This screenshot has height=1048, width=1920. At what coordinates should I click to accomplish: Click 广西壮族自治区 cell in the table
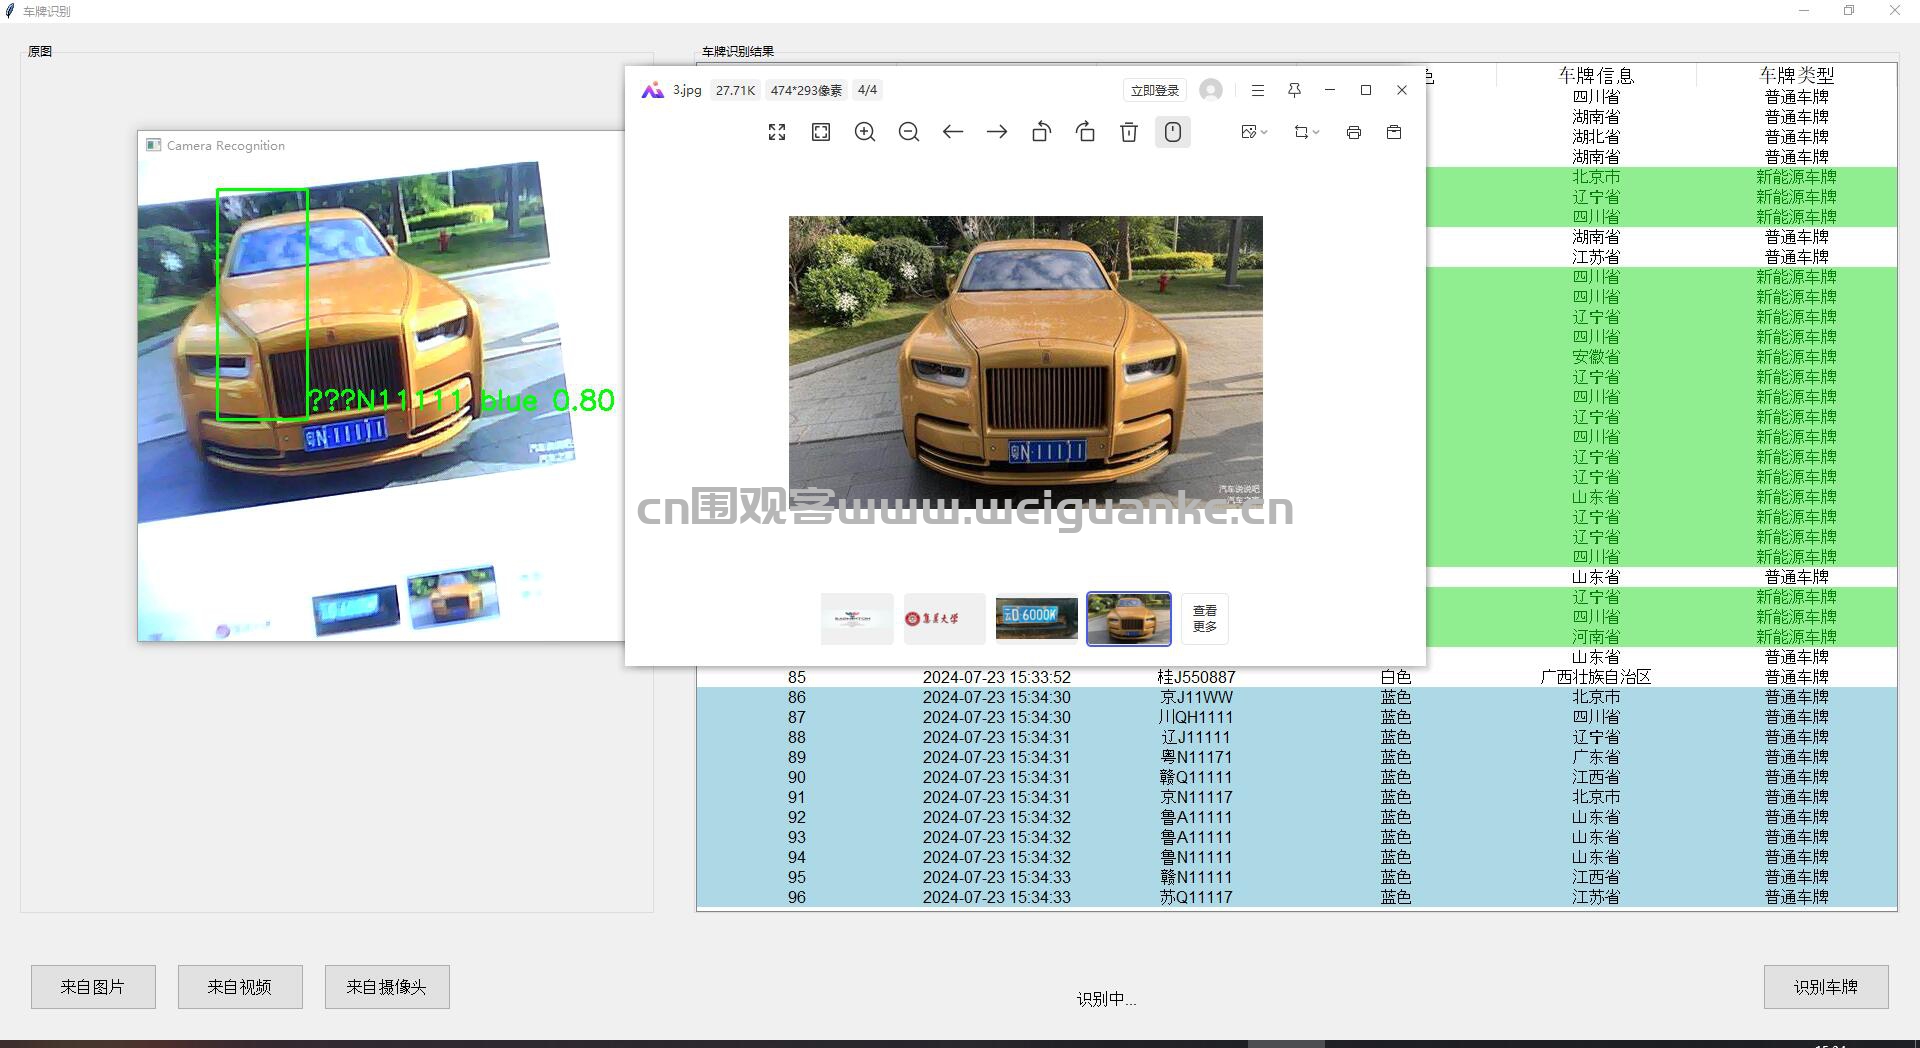pyautogui.click(x=1596, y=677)
